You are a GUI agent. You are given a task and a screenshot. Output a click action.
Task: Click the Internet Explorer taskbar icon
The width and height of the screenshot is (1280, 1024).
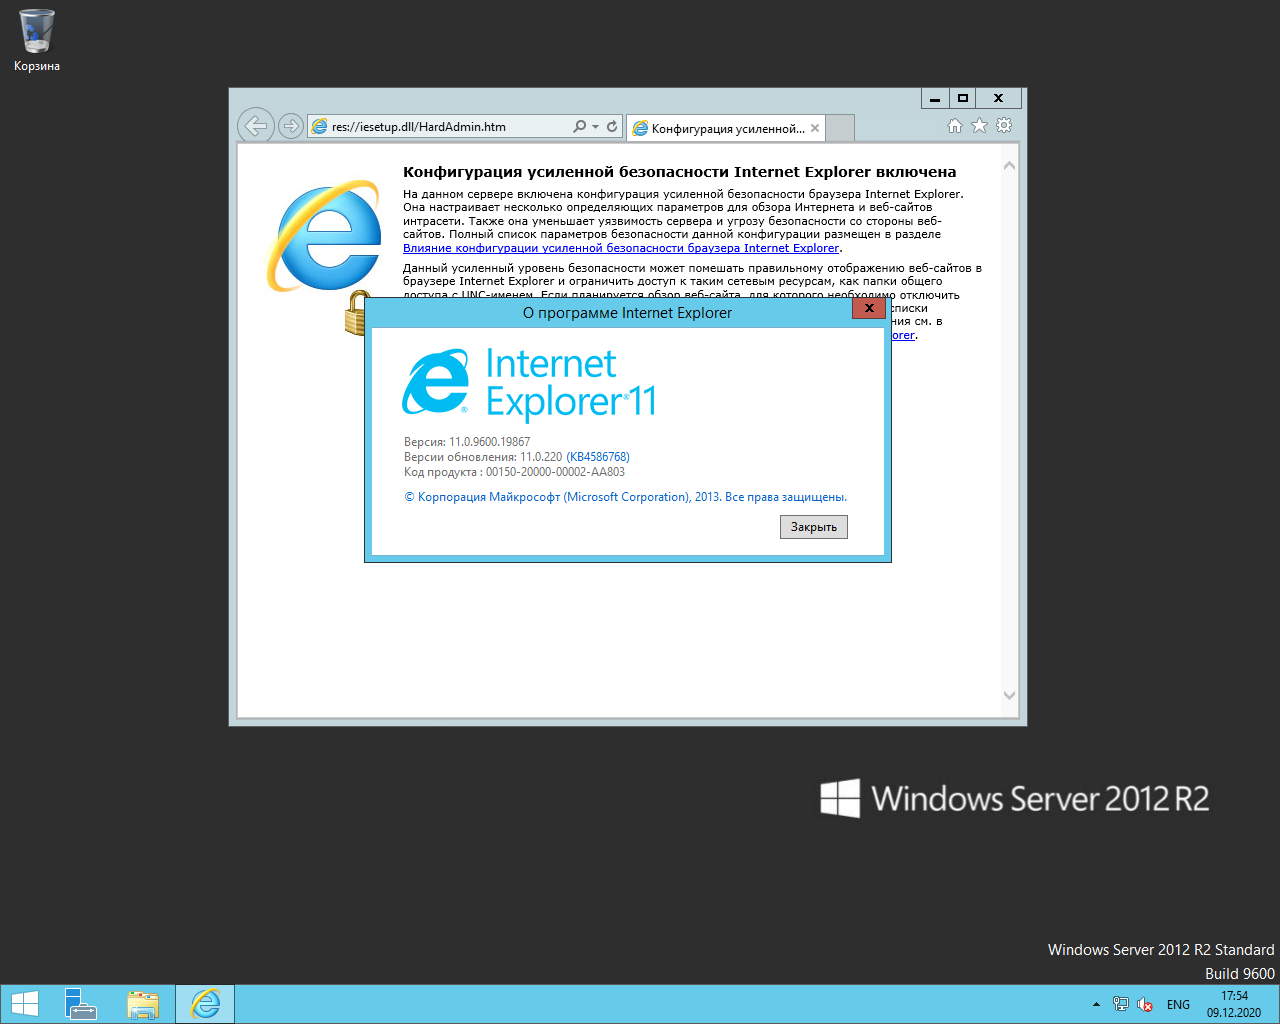pos(205,1004)
